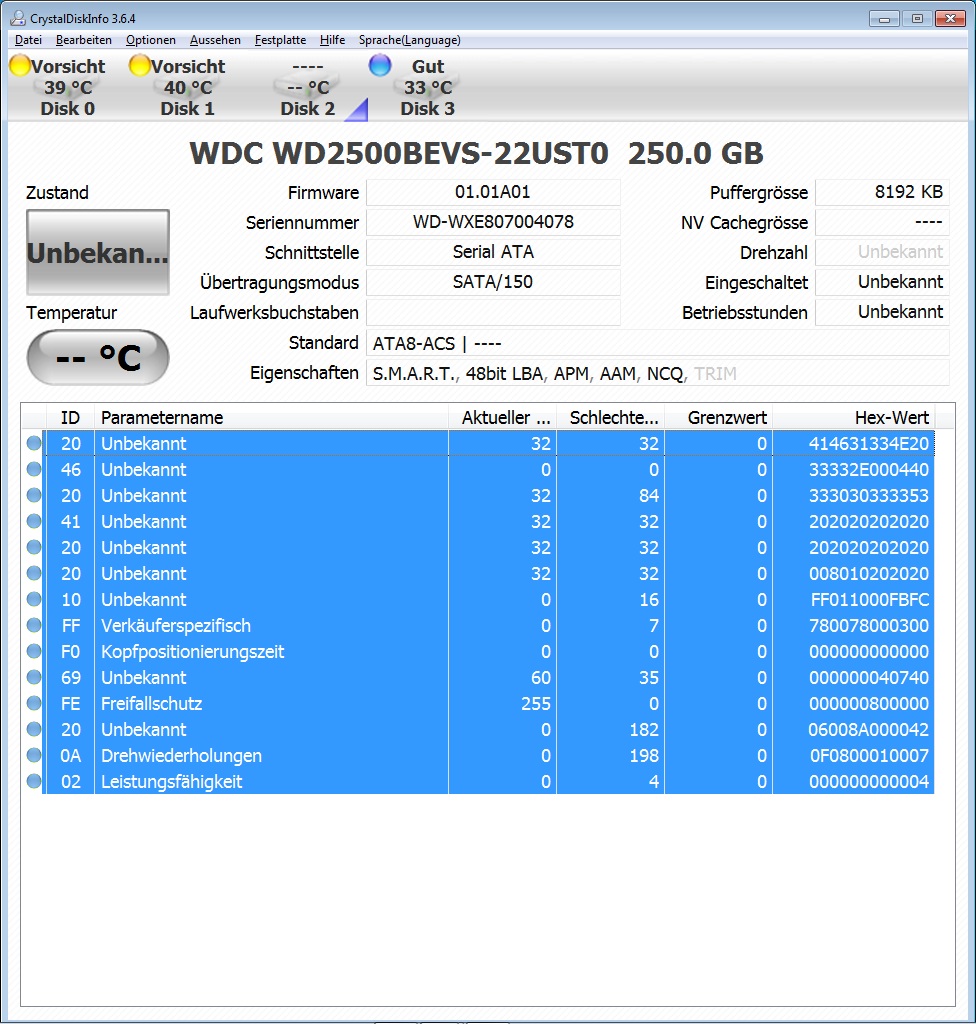Click hex value 33332E000440

pos(869,470)
